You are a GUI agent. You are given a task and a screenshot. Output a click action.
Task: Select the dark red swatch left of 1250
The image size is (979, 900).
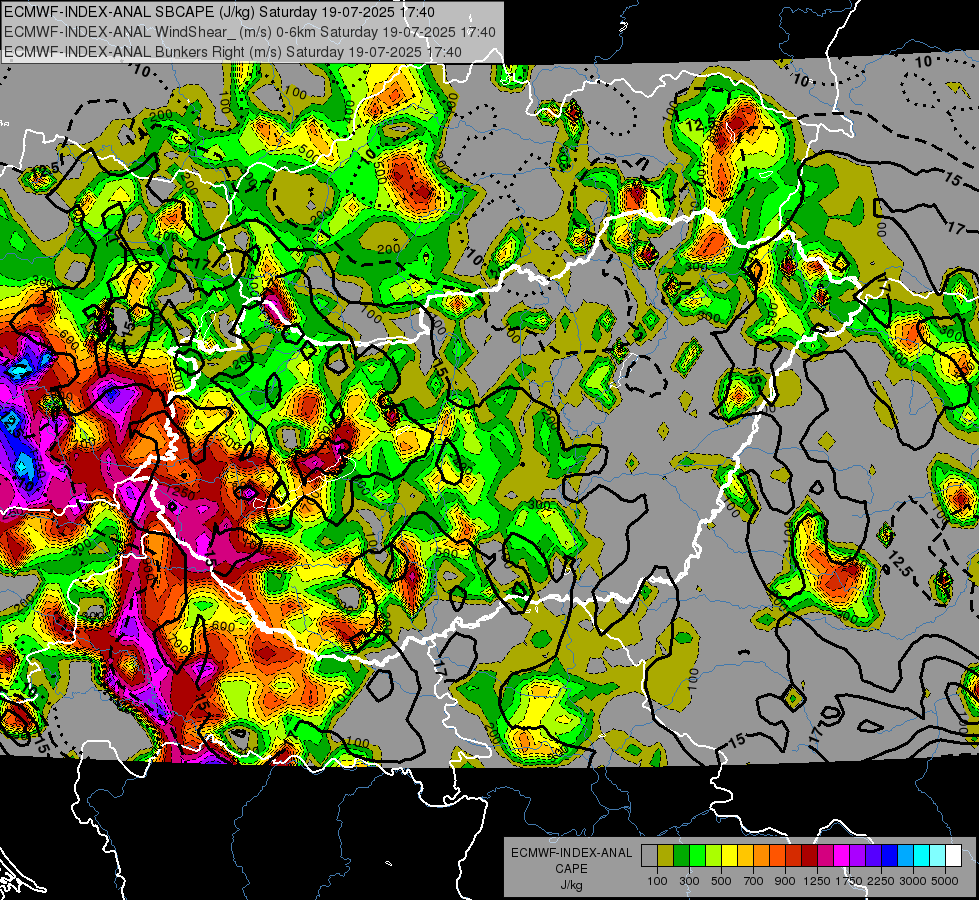809,856
